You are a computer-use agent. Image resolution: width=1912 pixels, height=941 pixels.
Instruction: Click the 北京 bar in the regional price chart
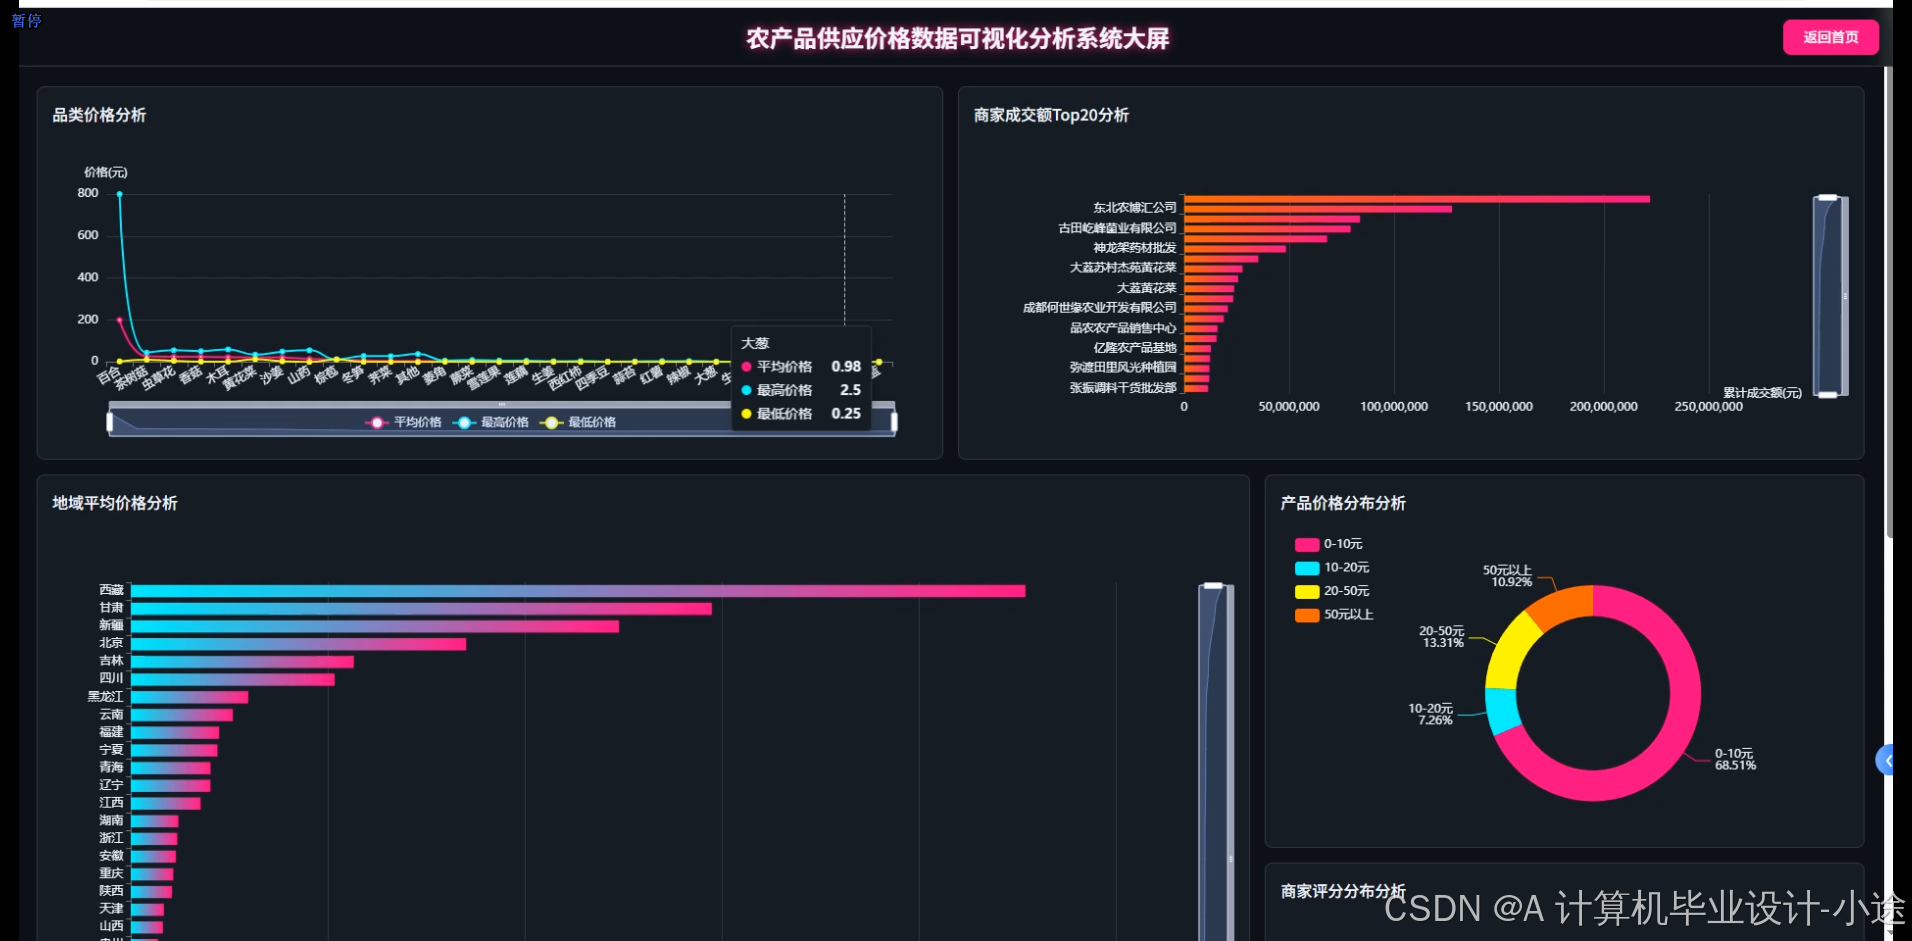pyautogui.click(x=298, y=644)
